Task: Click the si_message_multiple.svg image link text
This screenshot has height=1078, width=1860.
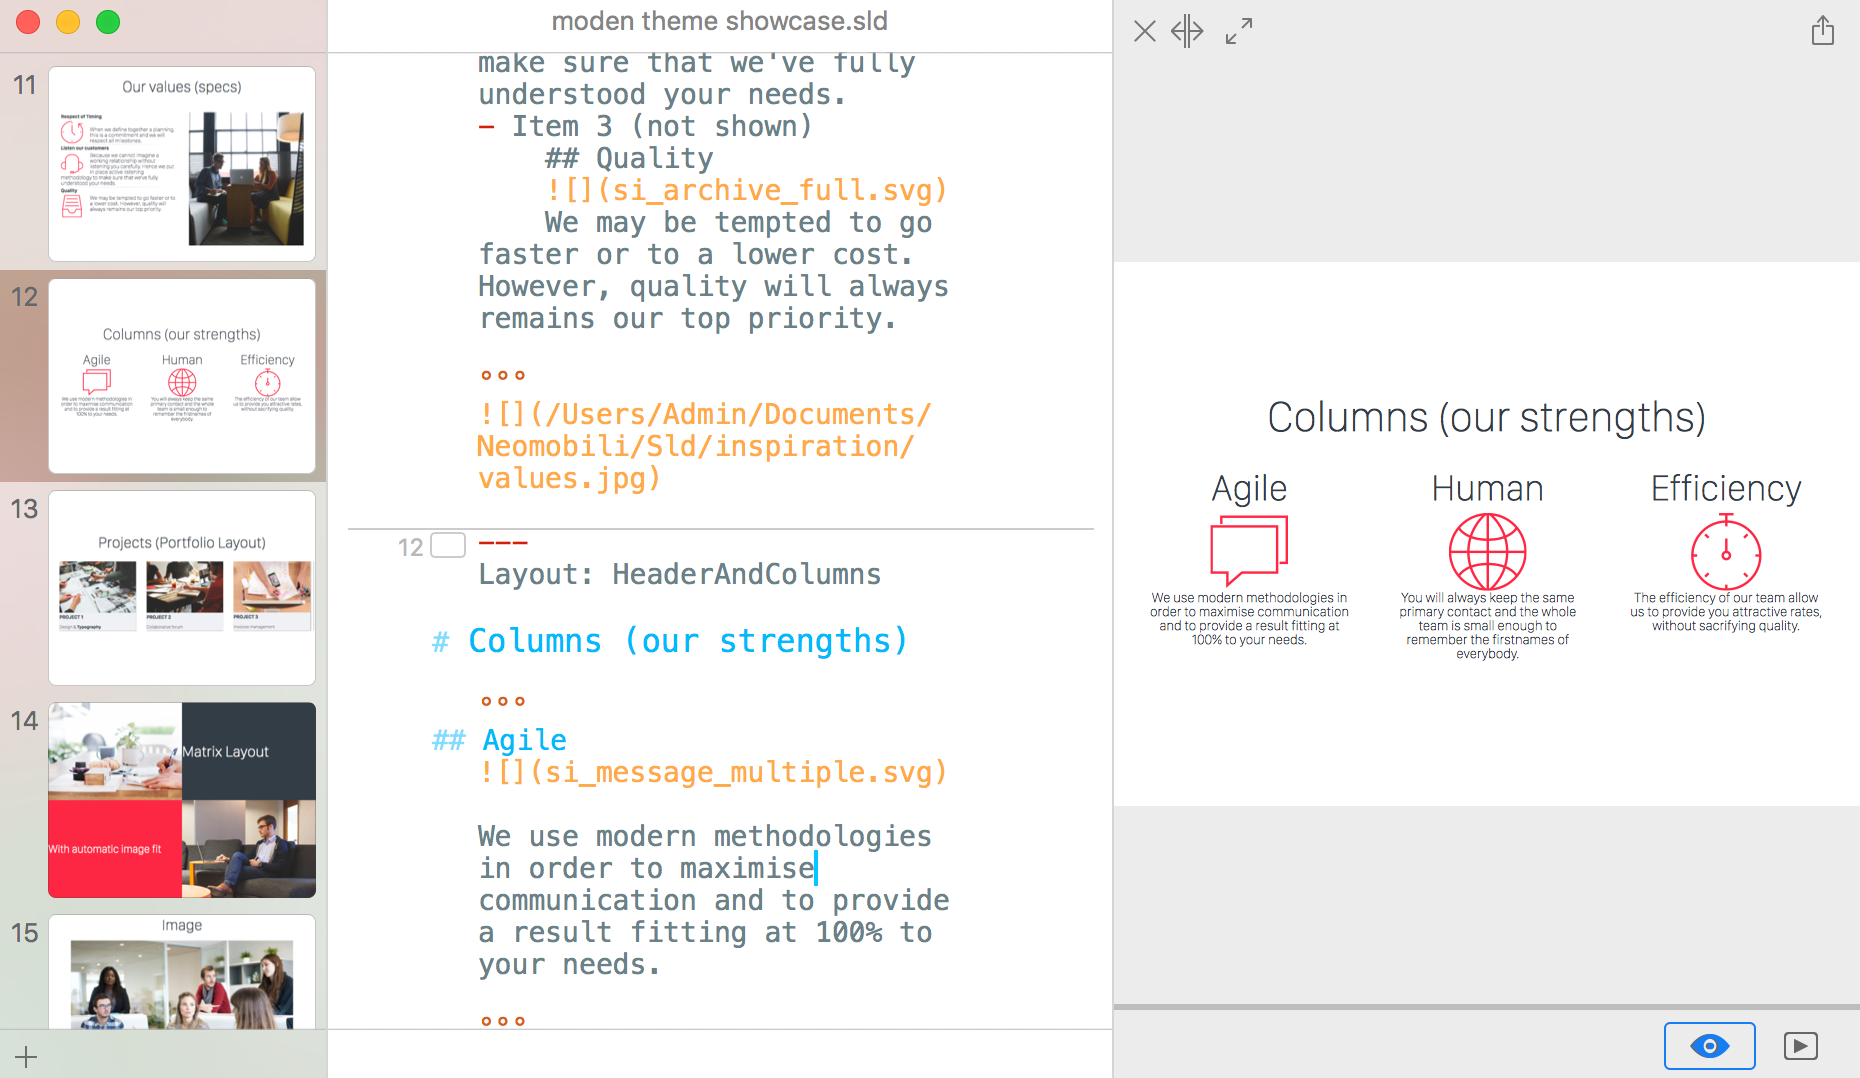Action: click(712, 772)
